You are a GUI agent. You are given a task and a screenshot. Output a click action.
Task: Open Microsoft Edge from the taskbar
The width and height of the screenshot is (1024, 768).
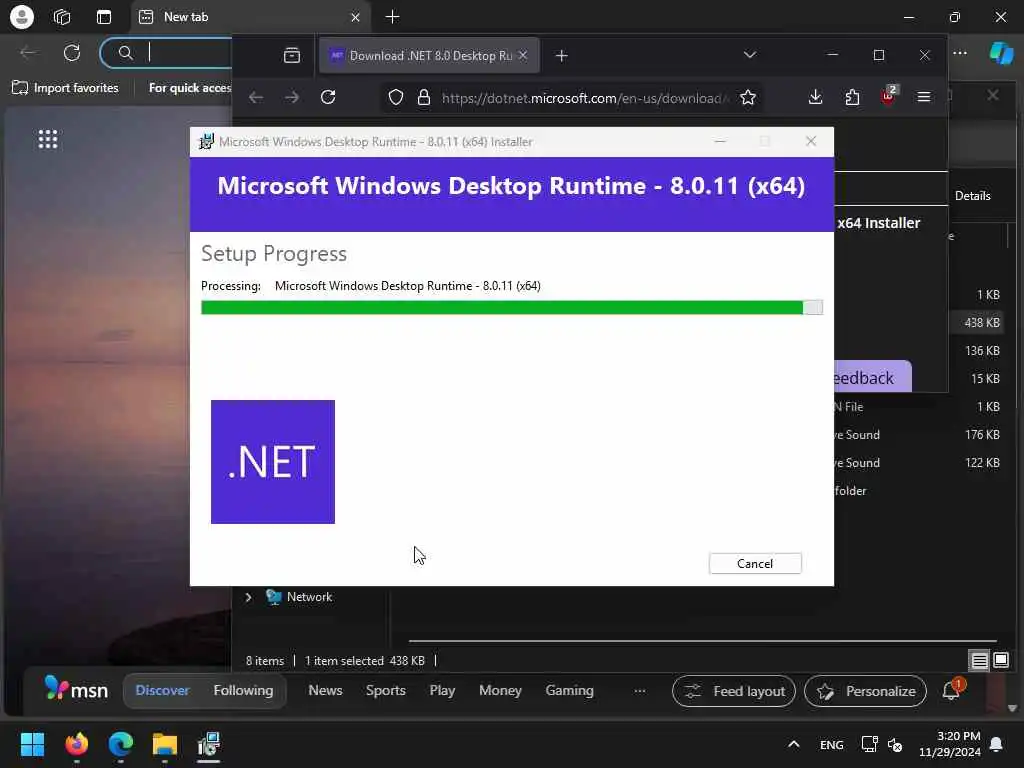tap(121, 744)
